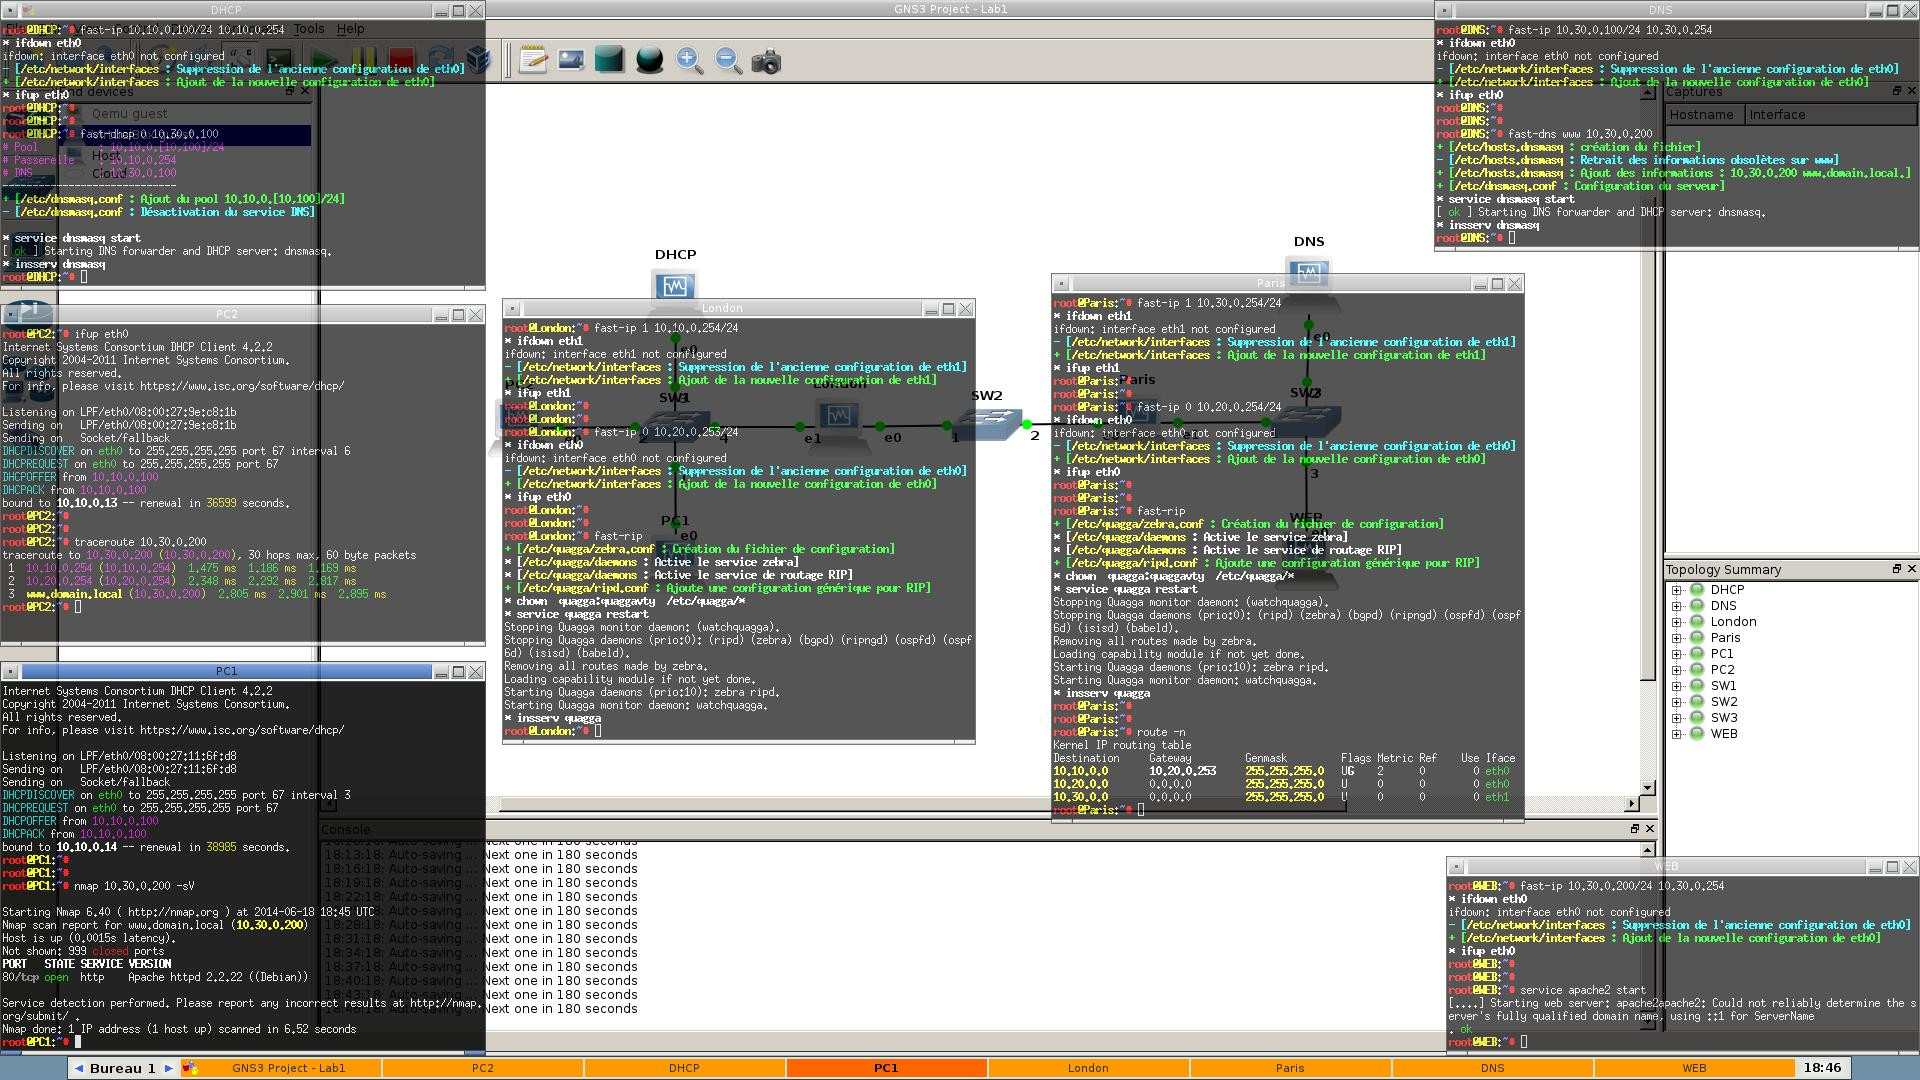Close the Captures panel

[x=1911, y=91]
